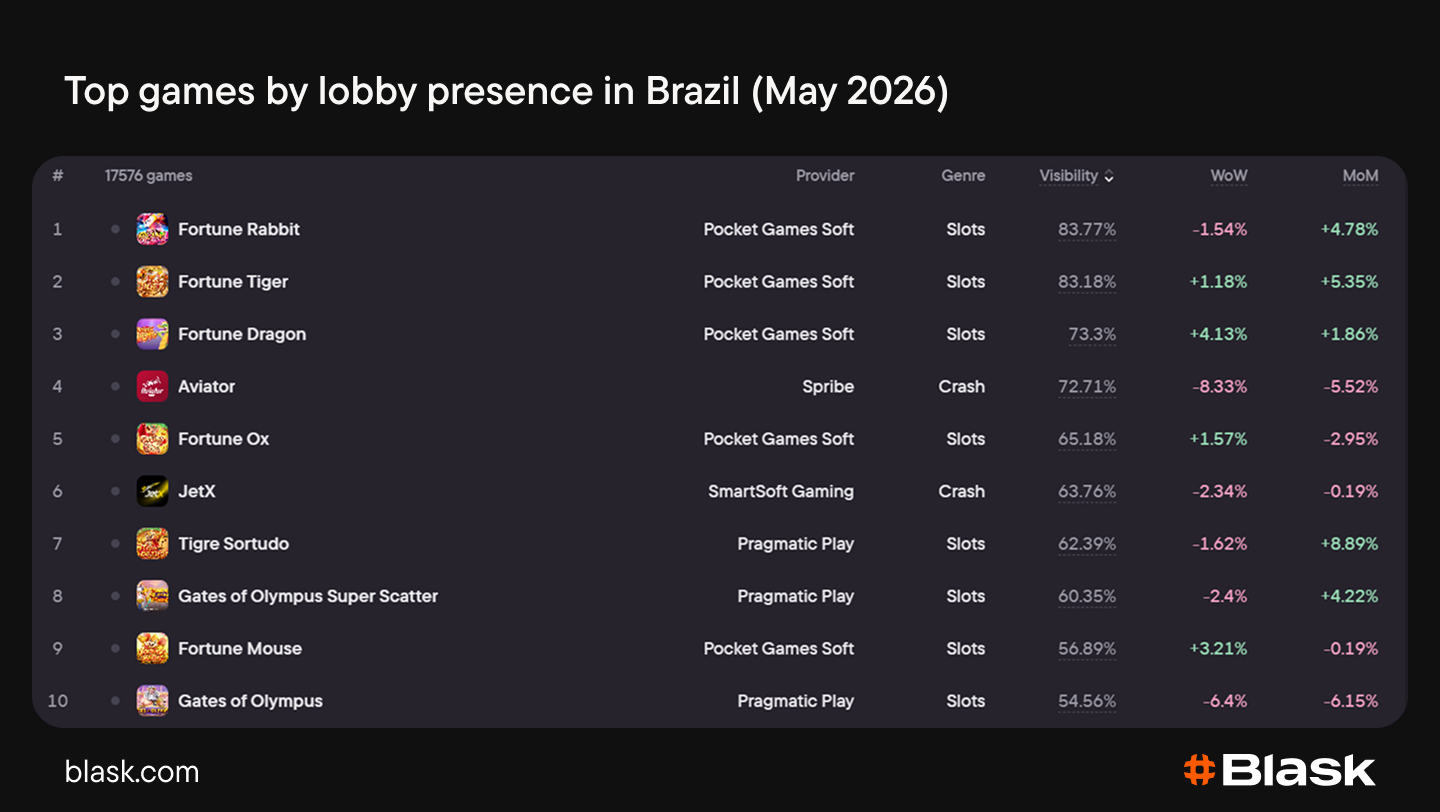Image resolution: width=1440 pixels, height=812 pixels.
Task: Sort the table by WoW column
Action: coord(1229,175)
